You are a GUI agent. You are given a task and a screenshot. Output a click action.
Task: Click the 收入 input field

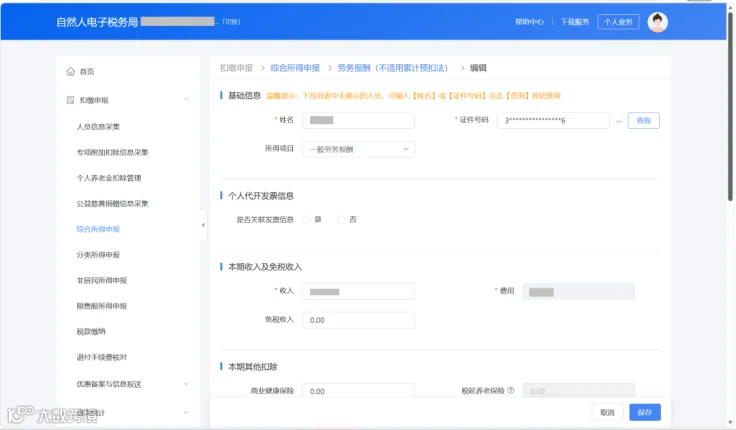coord(358,292)
